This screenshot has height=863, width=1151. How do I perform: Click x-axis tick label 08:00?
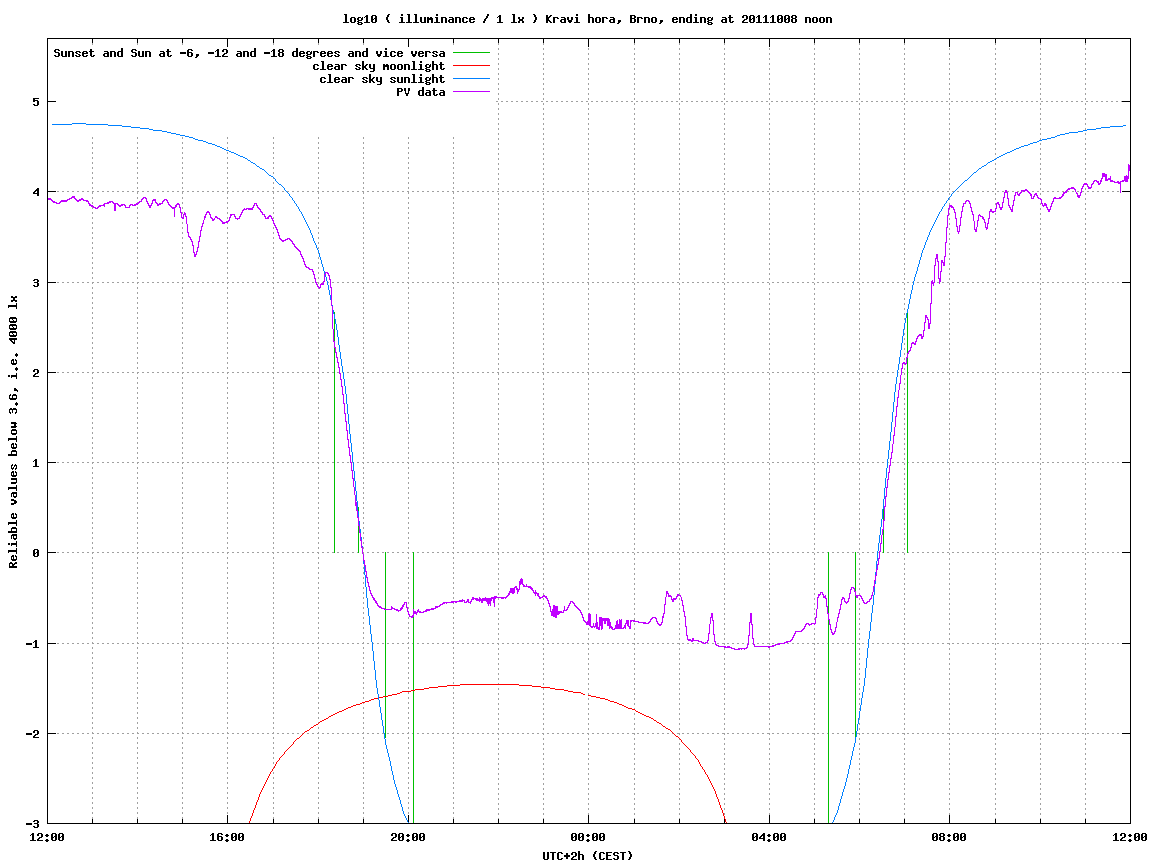click(x=950, y=837)
